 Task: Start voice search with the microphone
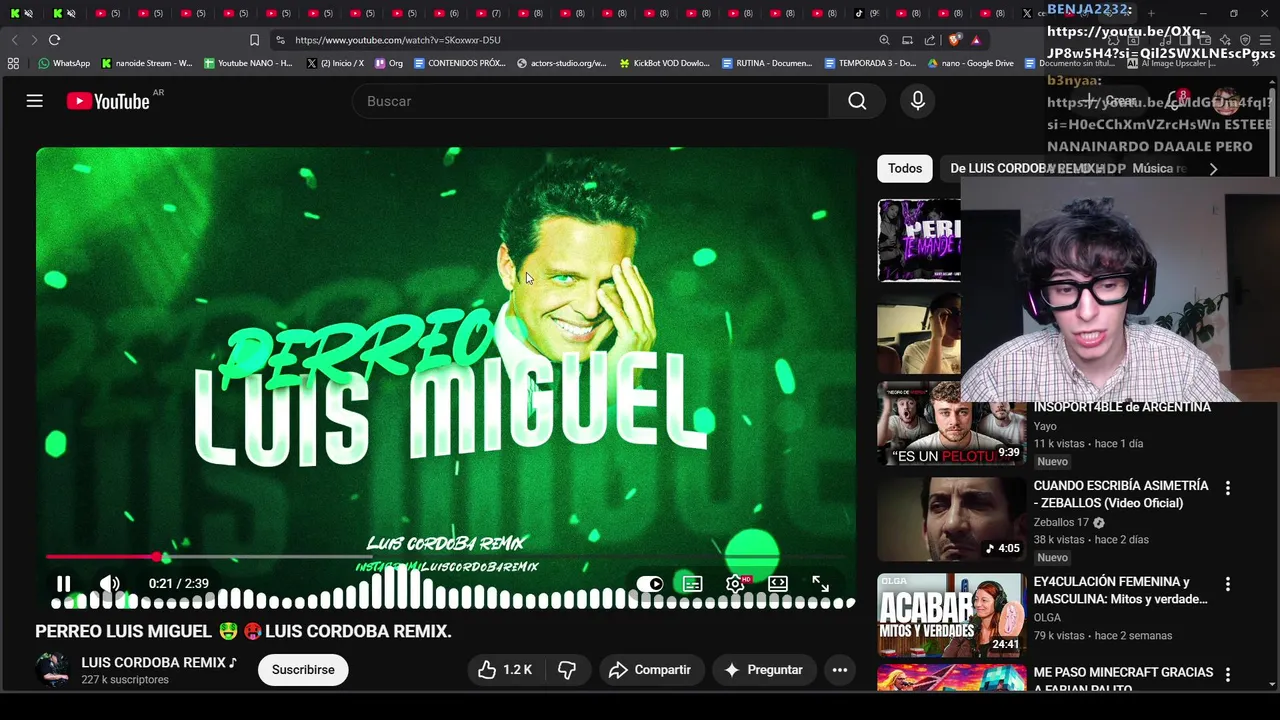coord(918,101)
